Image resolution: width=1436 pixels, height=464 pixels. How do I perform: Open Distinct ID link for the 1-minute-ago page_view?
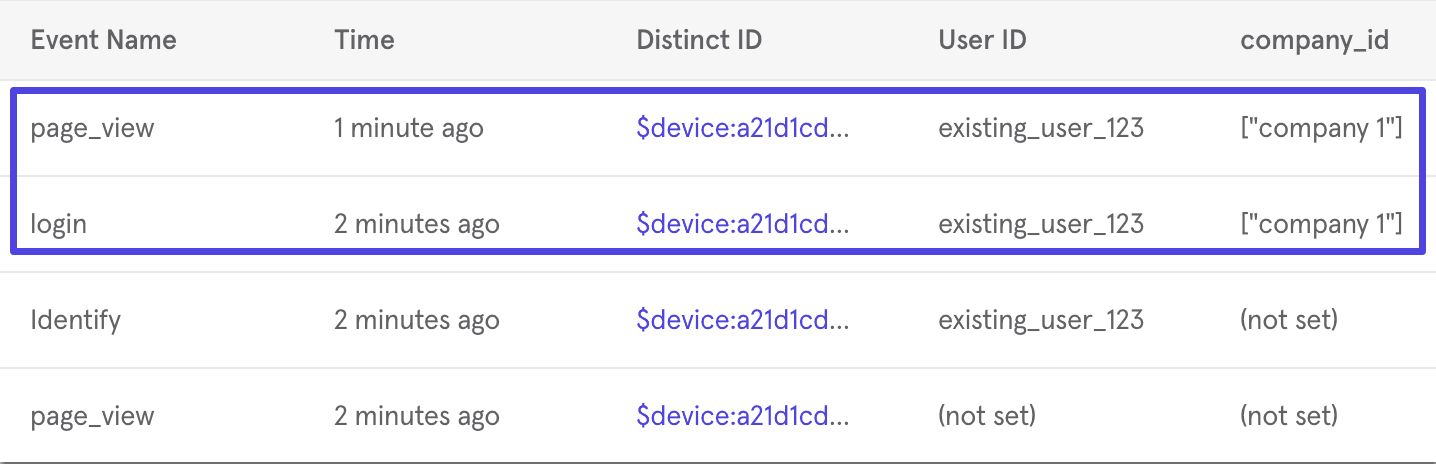(x=742, y=128)
